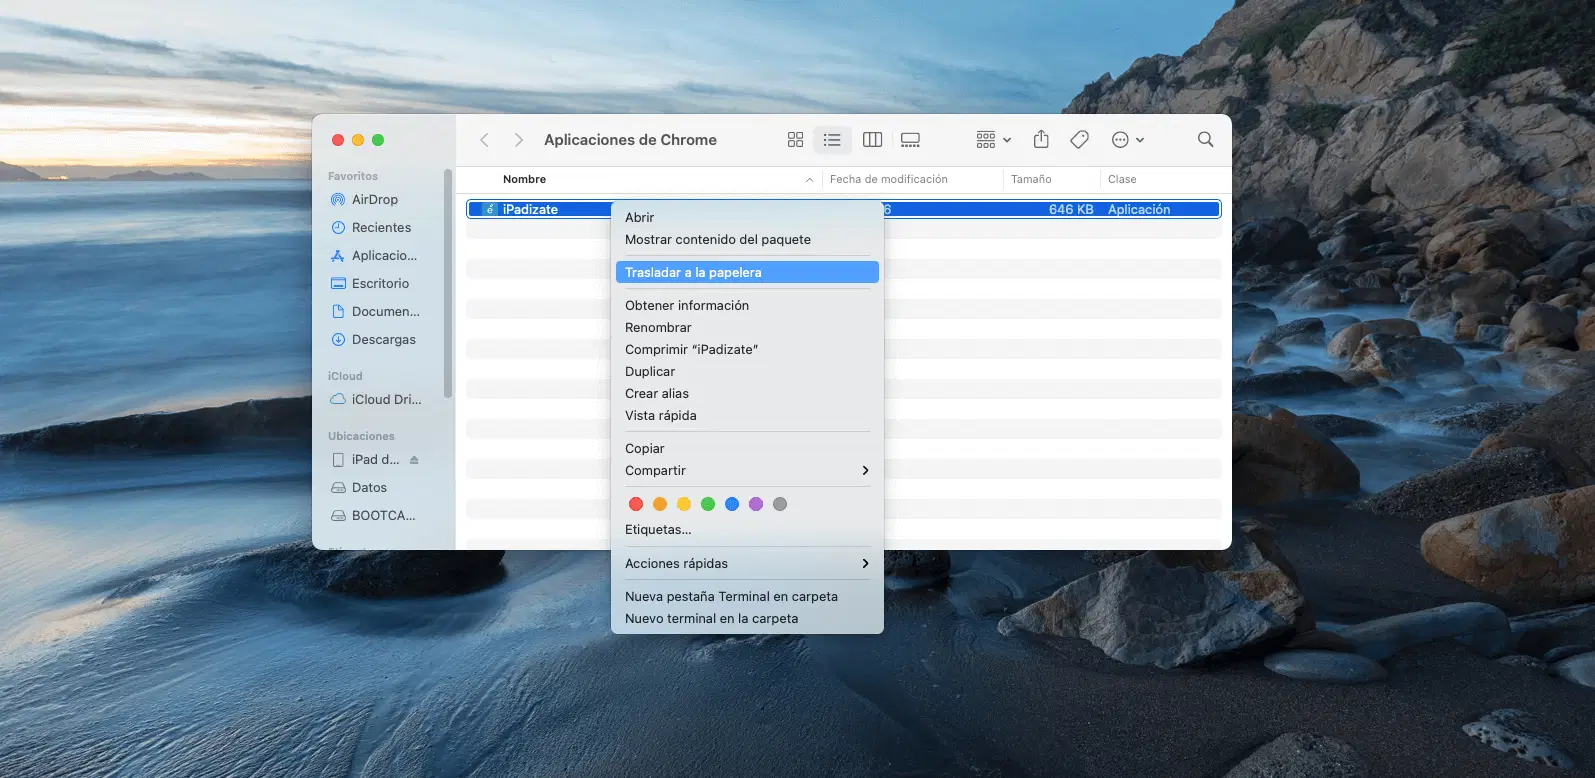Click the tag toolbar icon
This screenshot has width=1595, height=778.
click(x=1079, y=140)
